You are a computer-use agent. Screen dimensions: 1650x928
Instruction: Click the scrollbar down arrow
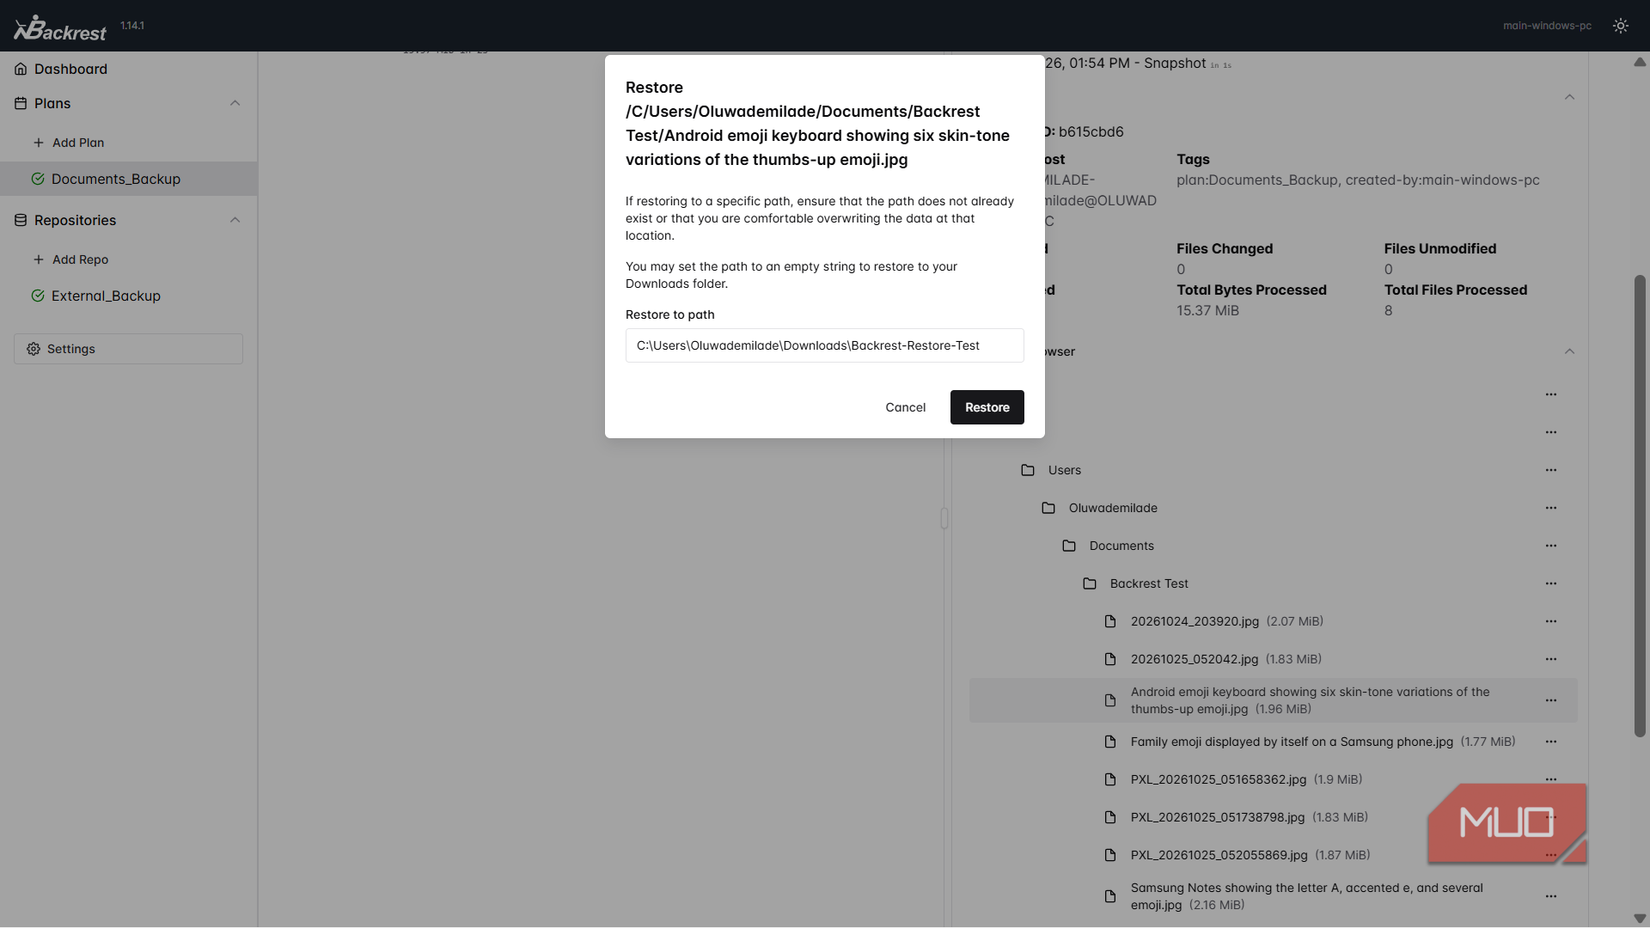[x=1640, y=919]
